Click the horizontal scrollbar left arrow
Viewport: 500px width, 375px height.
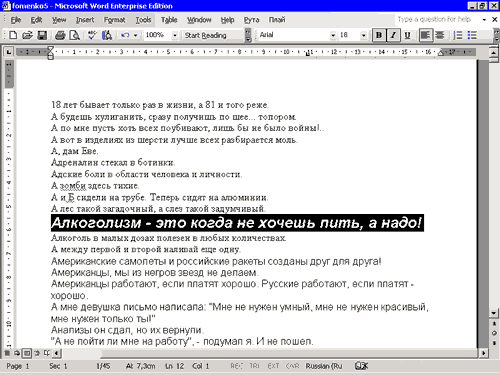[57, 353]
